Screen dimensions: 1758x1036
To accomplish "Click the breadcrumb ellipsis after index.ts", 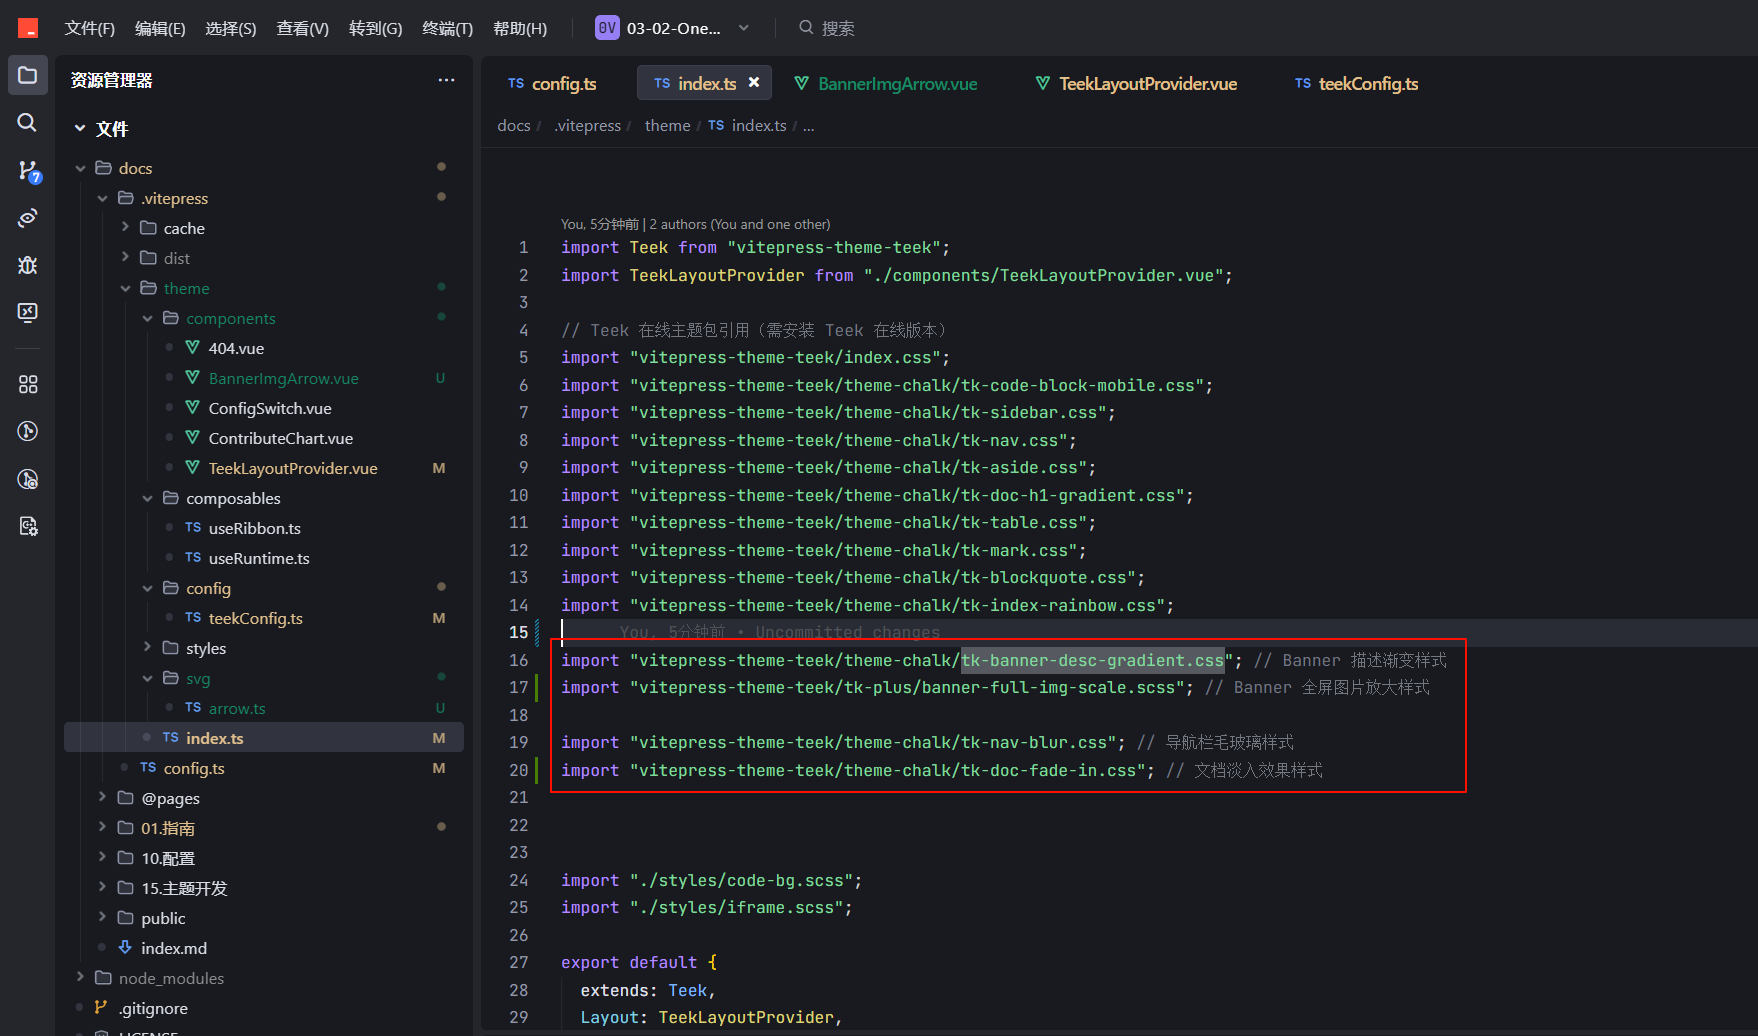I will point(808,125).
